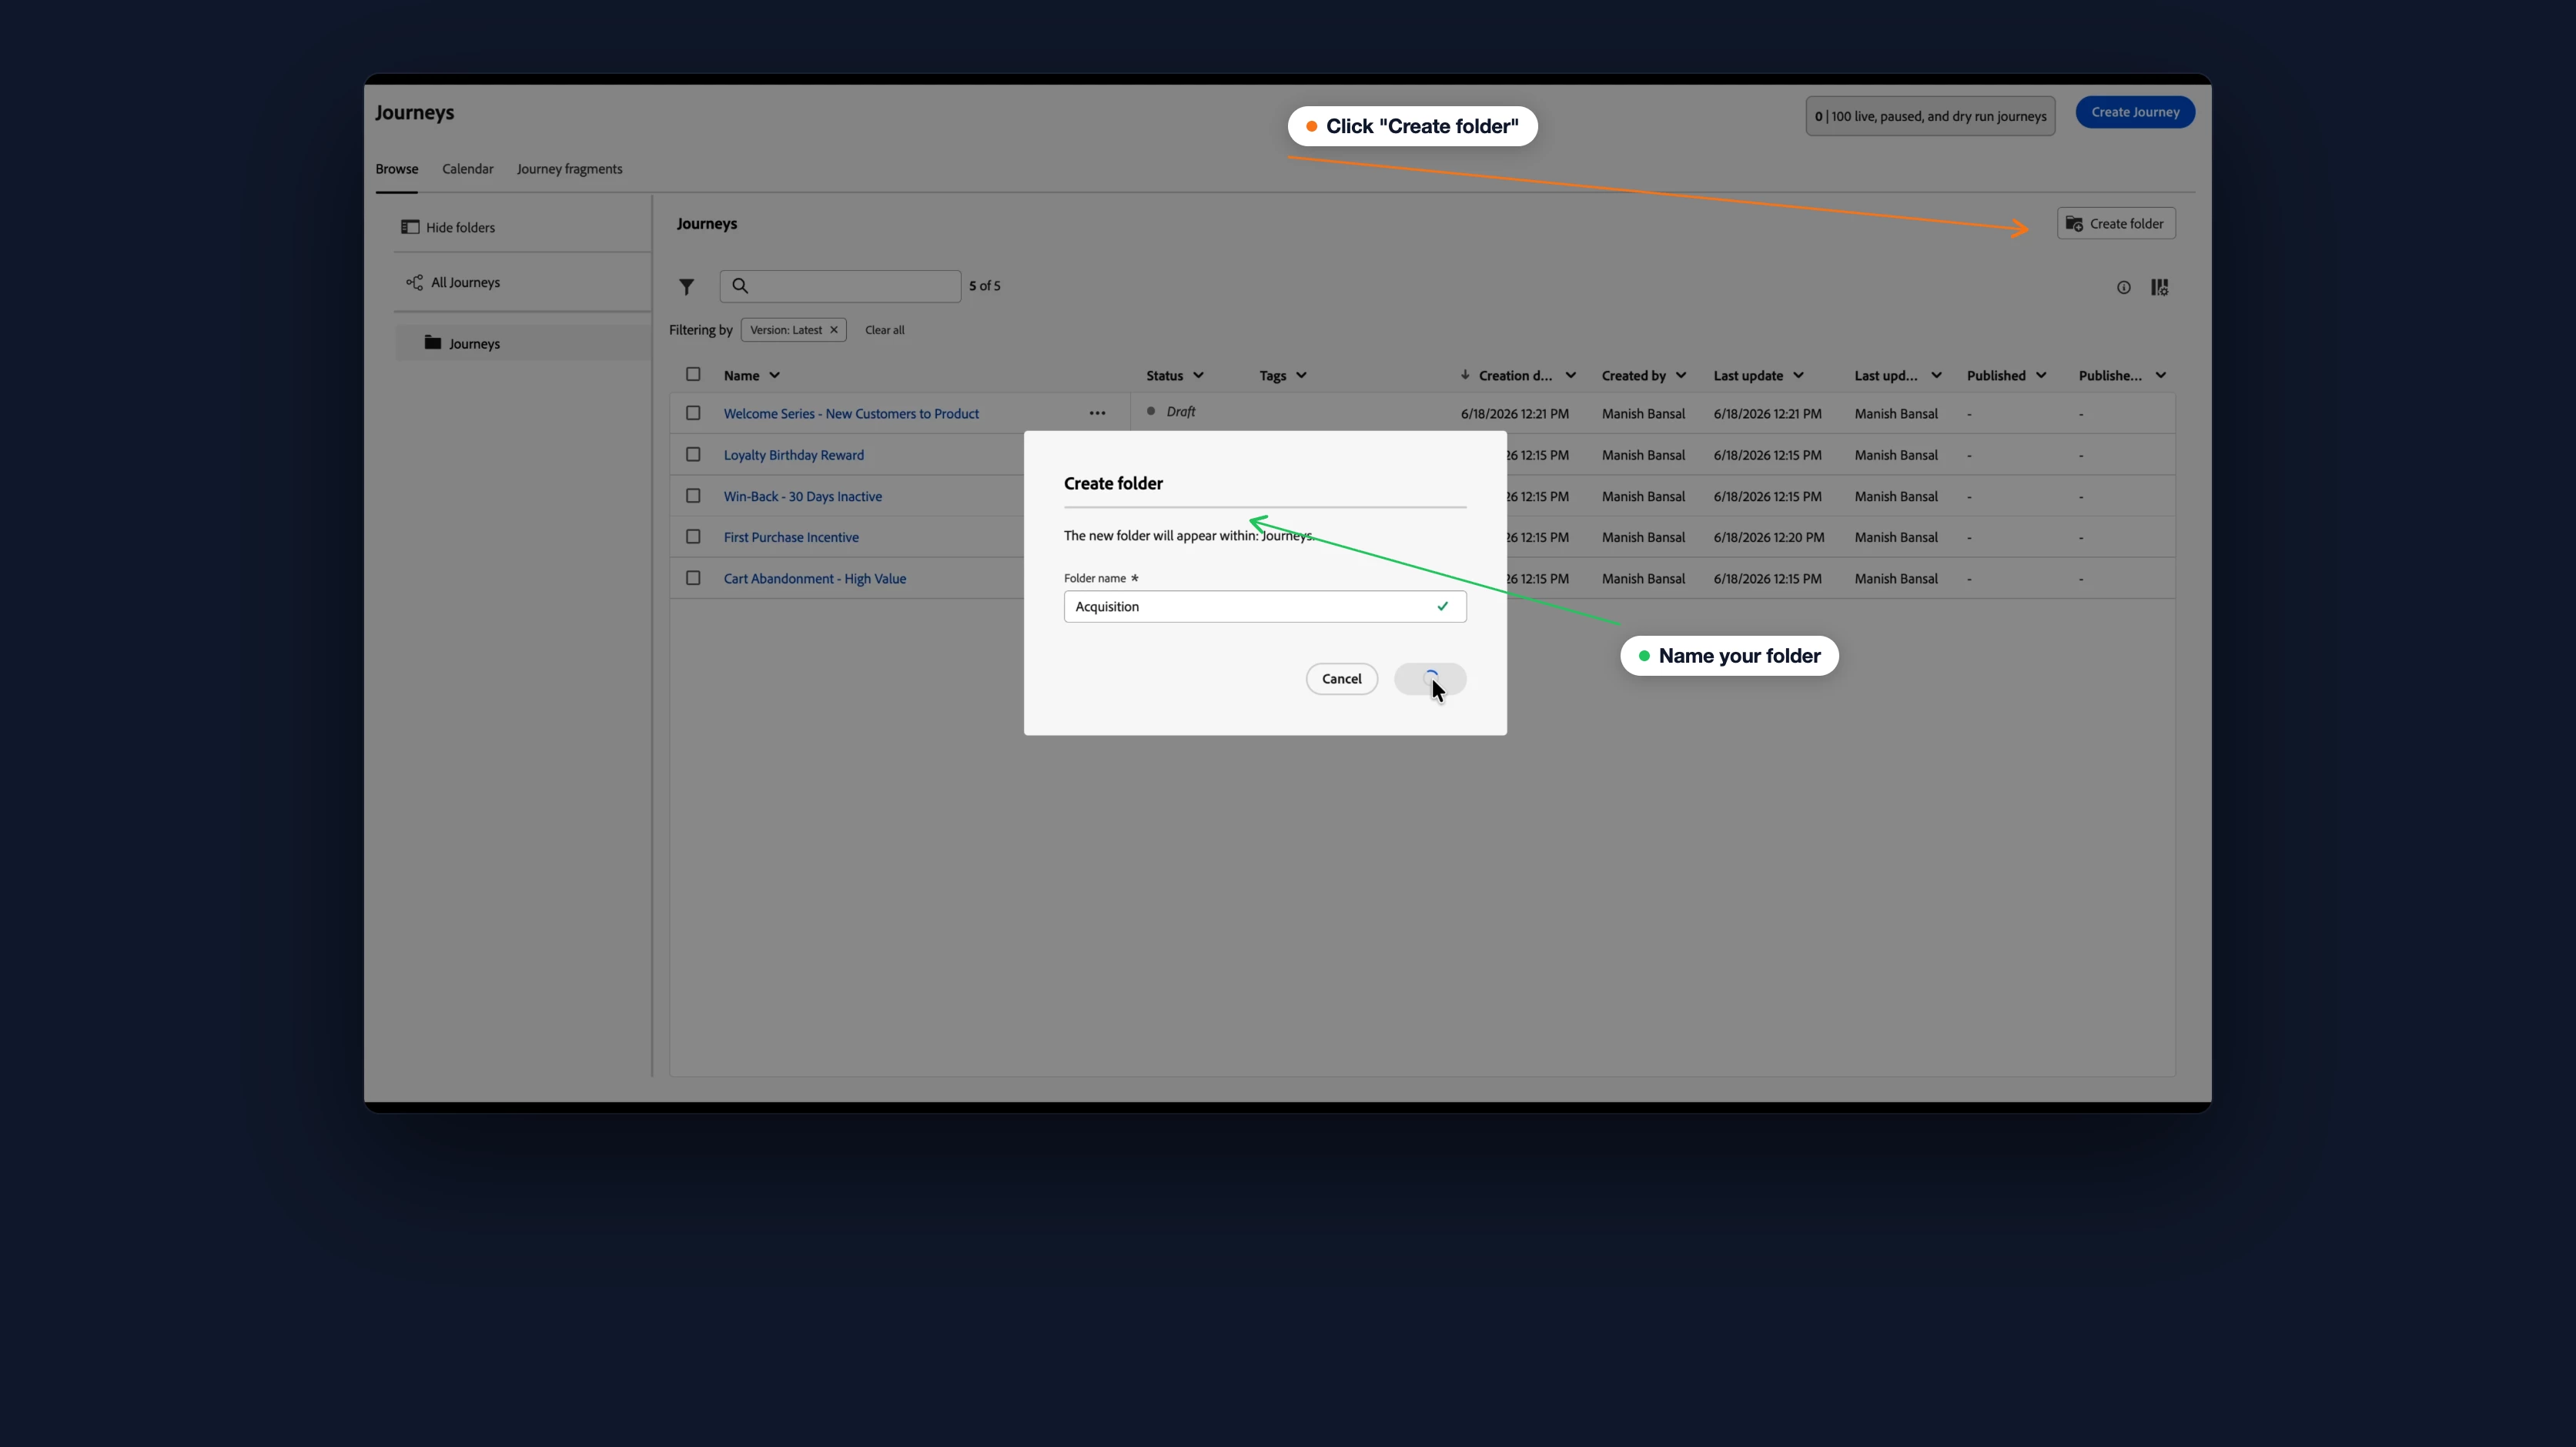Click the Create folder button
Image resolution: width=2576 pixels, height=1447 pixels.
coord(2115,224)
